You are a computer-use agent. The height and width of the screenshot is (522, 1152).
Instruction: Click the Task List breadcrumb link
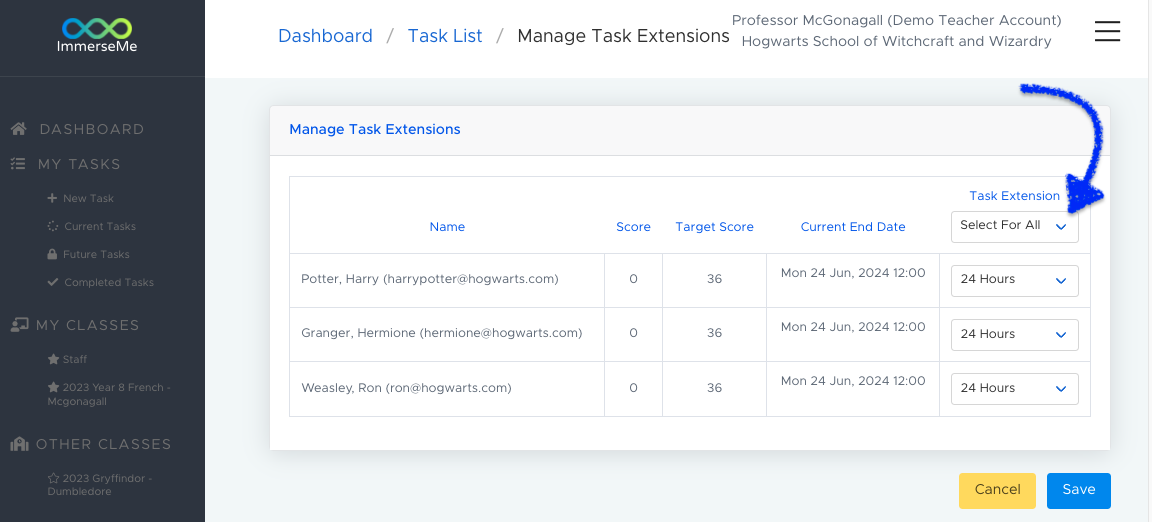click(445, 35)
